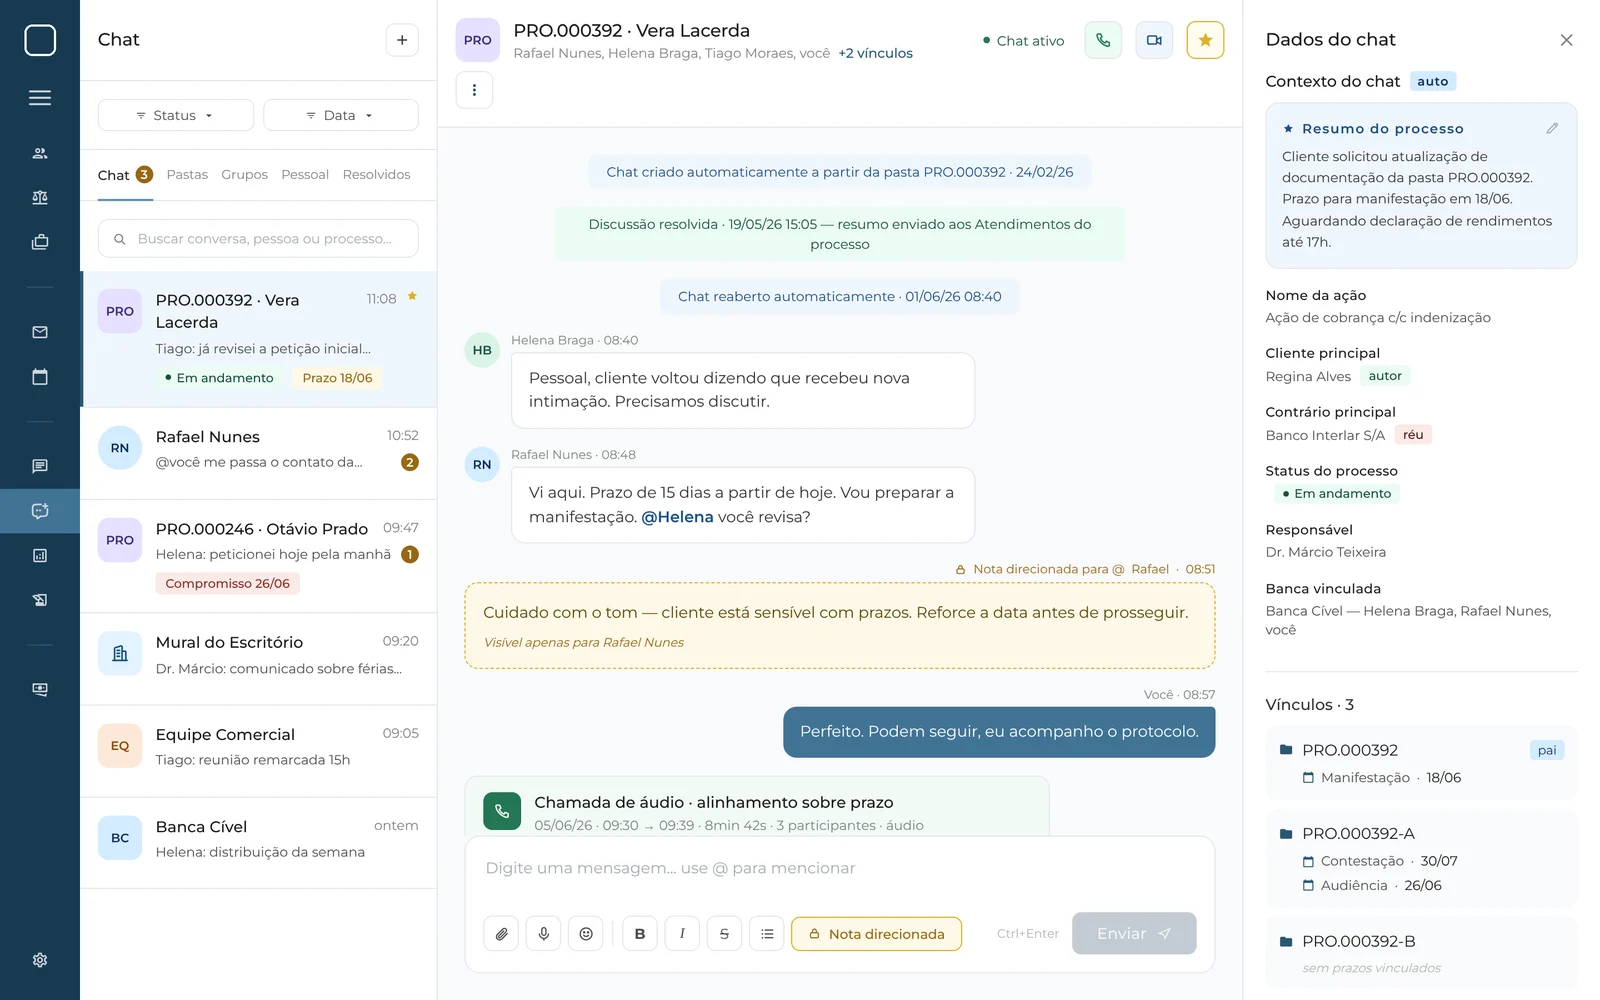Viewport: 1600px width, 1000px height.
Task: Open the Chamada de áudio call card
Action: point(757,808)
